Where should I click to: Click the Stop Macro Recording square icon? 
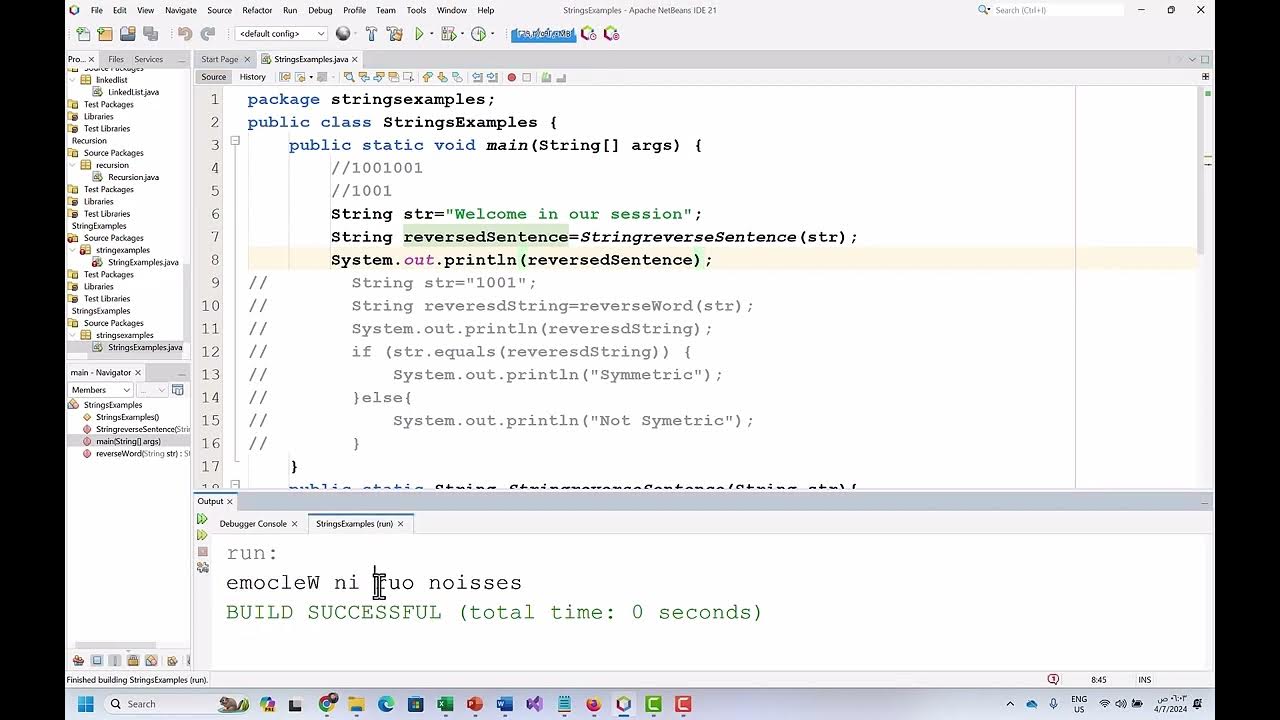(x=526, y=77)
